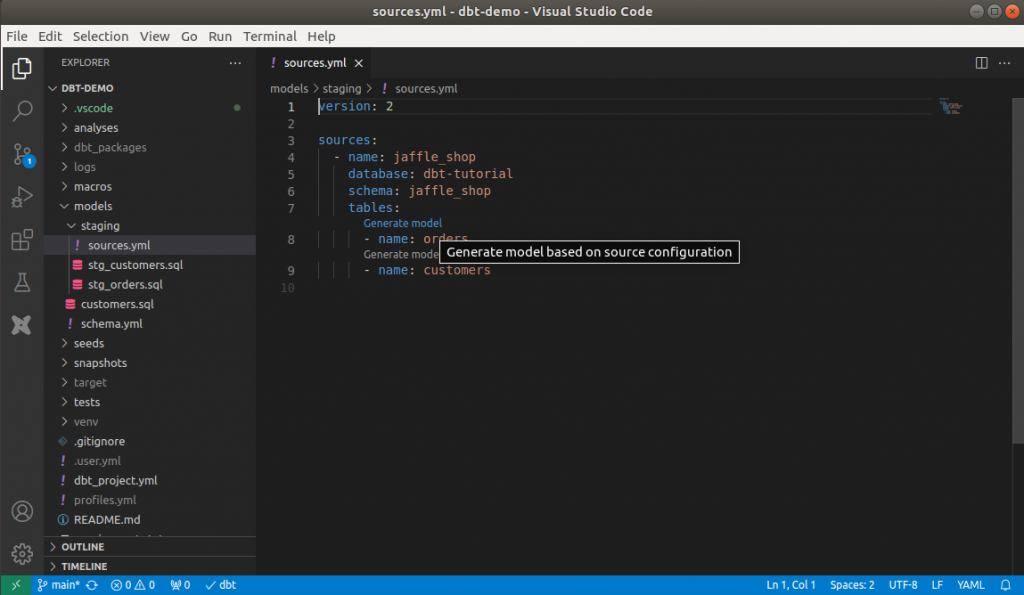Open the Explorer view in activity bar
Screen dimensions: 1024x595
22,68
